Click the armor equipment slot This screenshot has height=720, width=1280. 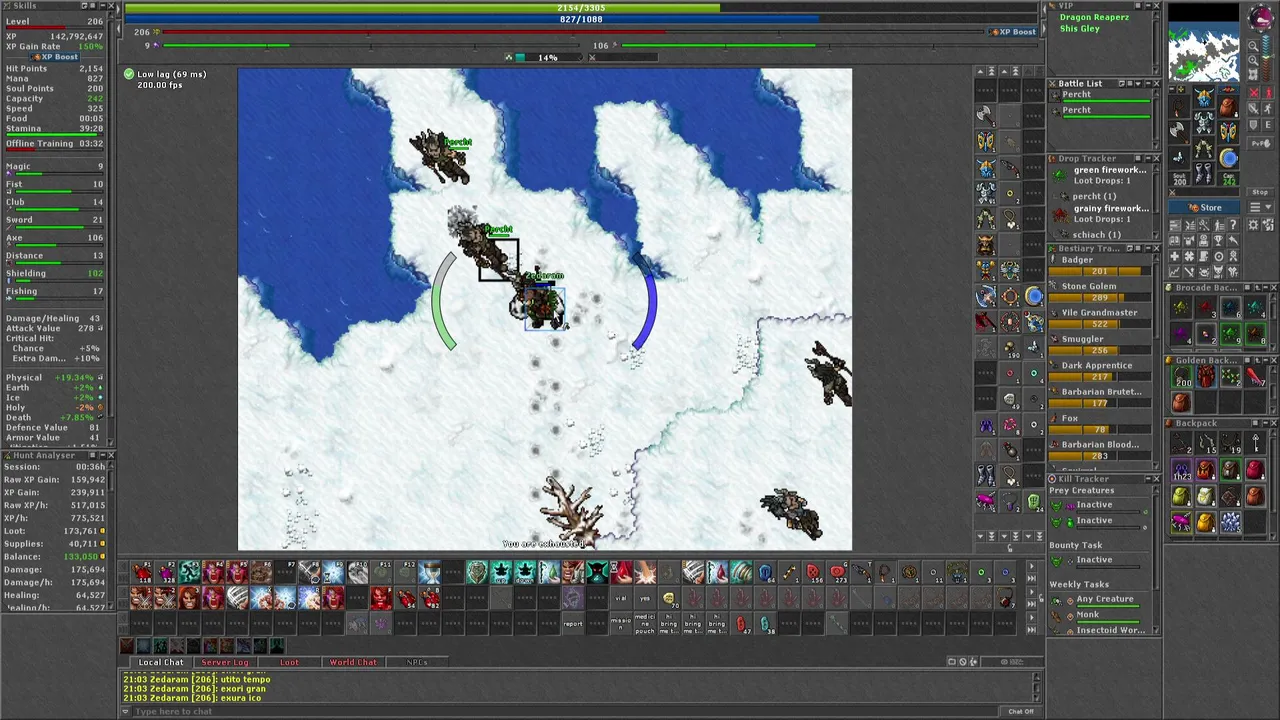1203,122
